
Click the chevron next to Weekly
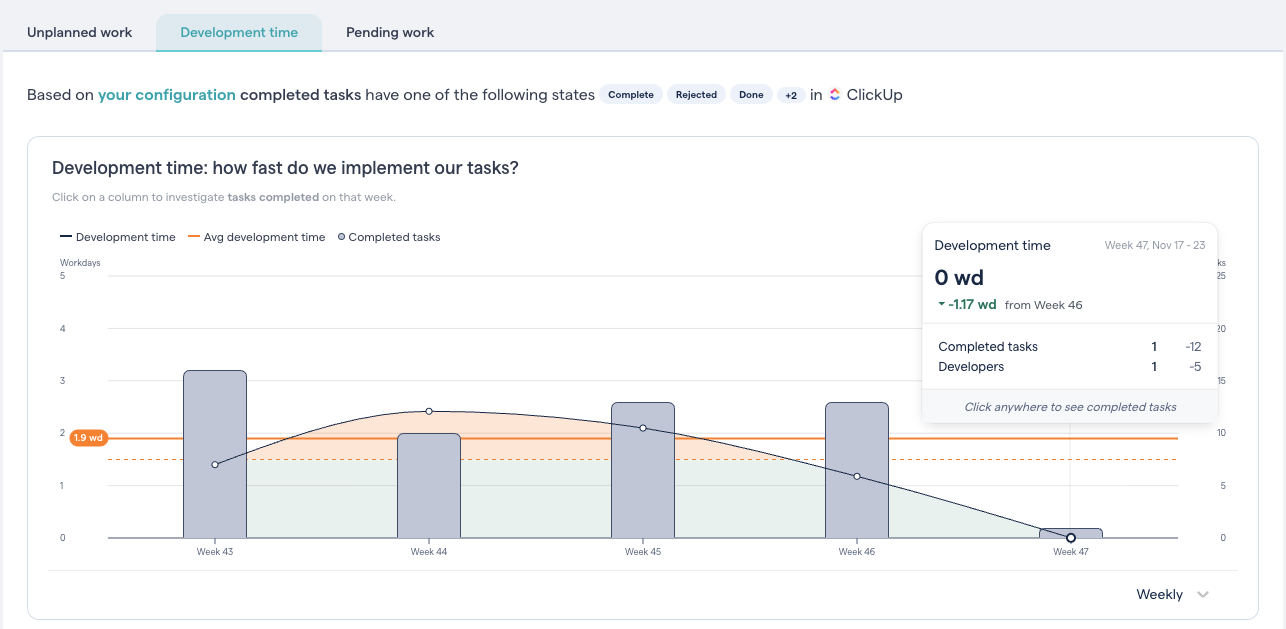[1201, 594]
